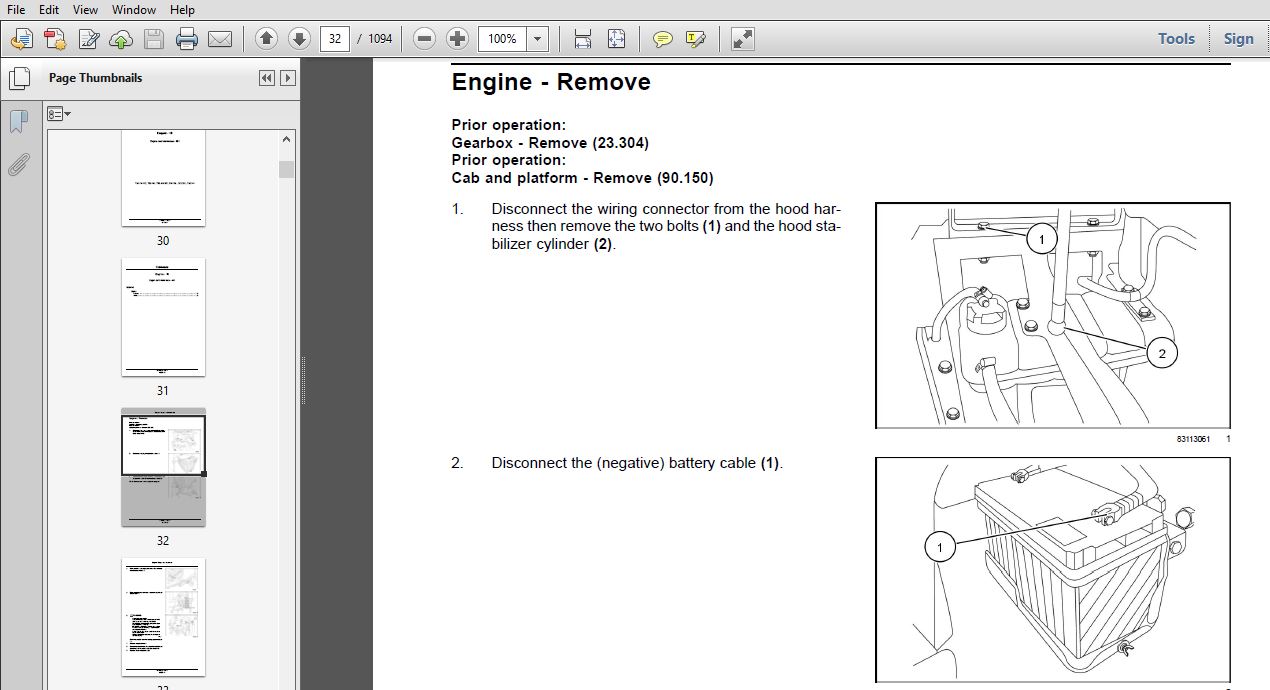Select page 30 thumbnail
This screenshot has width=1270, height=690.
(163, 178)
